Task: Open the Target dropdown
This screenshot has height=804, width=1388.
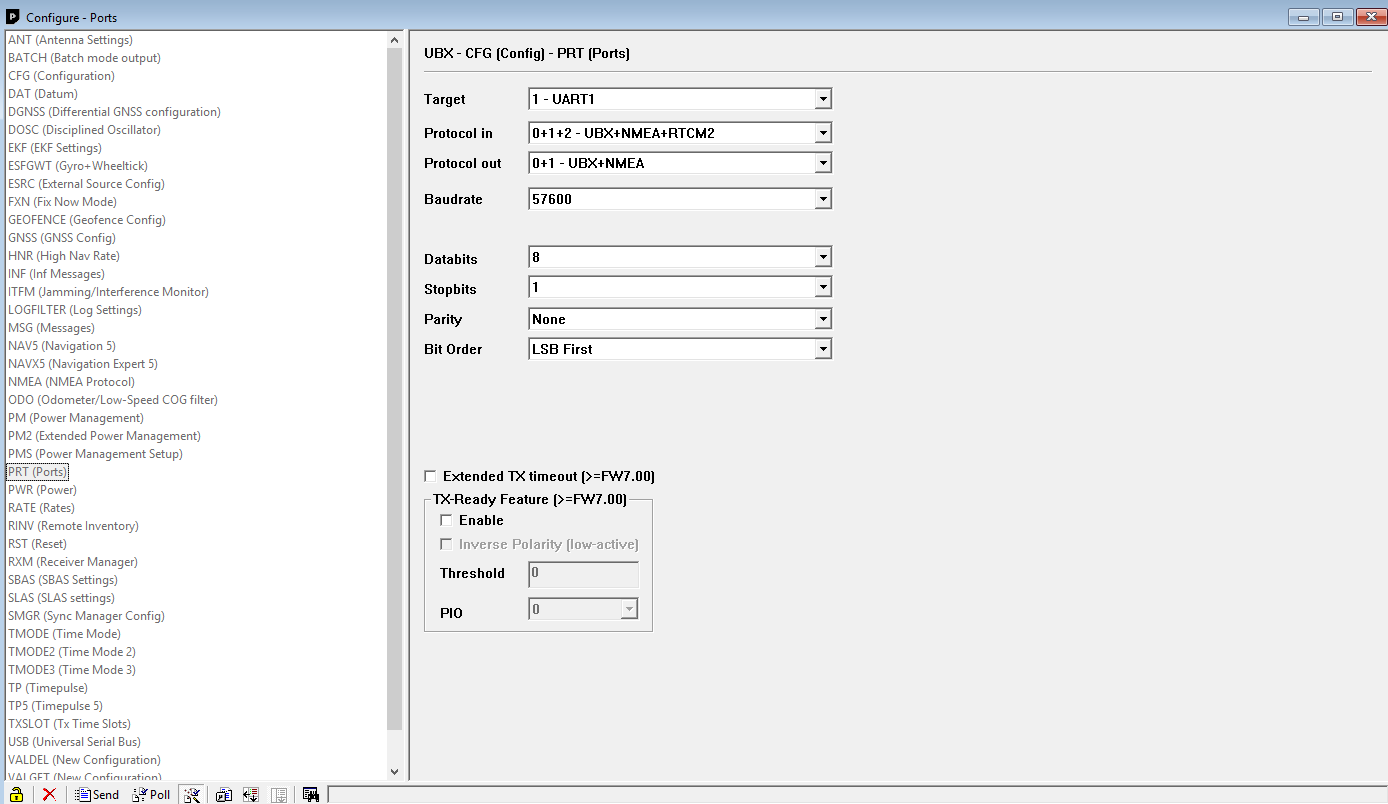Action: pyautogui.click(x=822, y=99)
